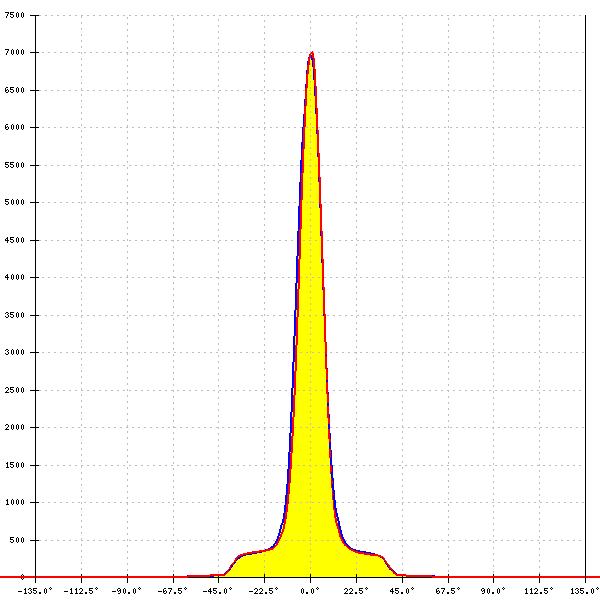Click the 3500 y-axis label
Viewport: 600px width, 600px height.
[15, 315]
